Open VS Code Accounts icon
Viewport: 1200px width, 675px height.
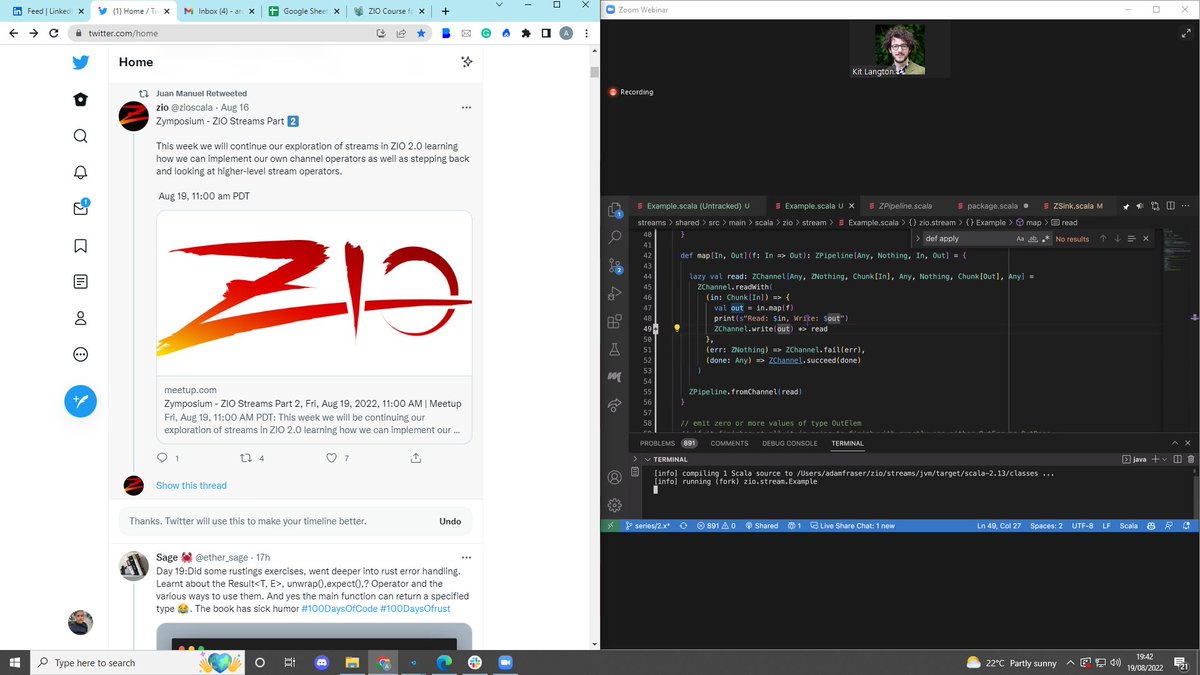(615, 478)
